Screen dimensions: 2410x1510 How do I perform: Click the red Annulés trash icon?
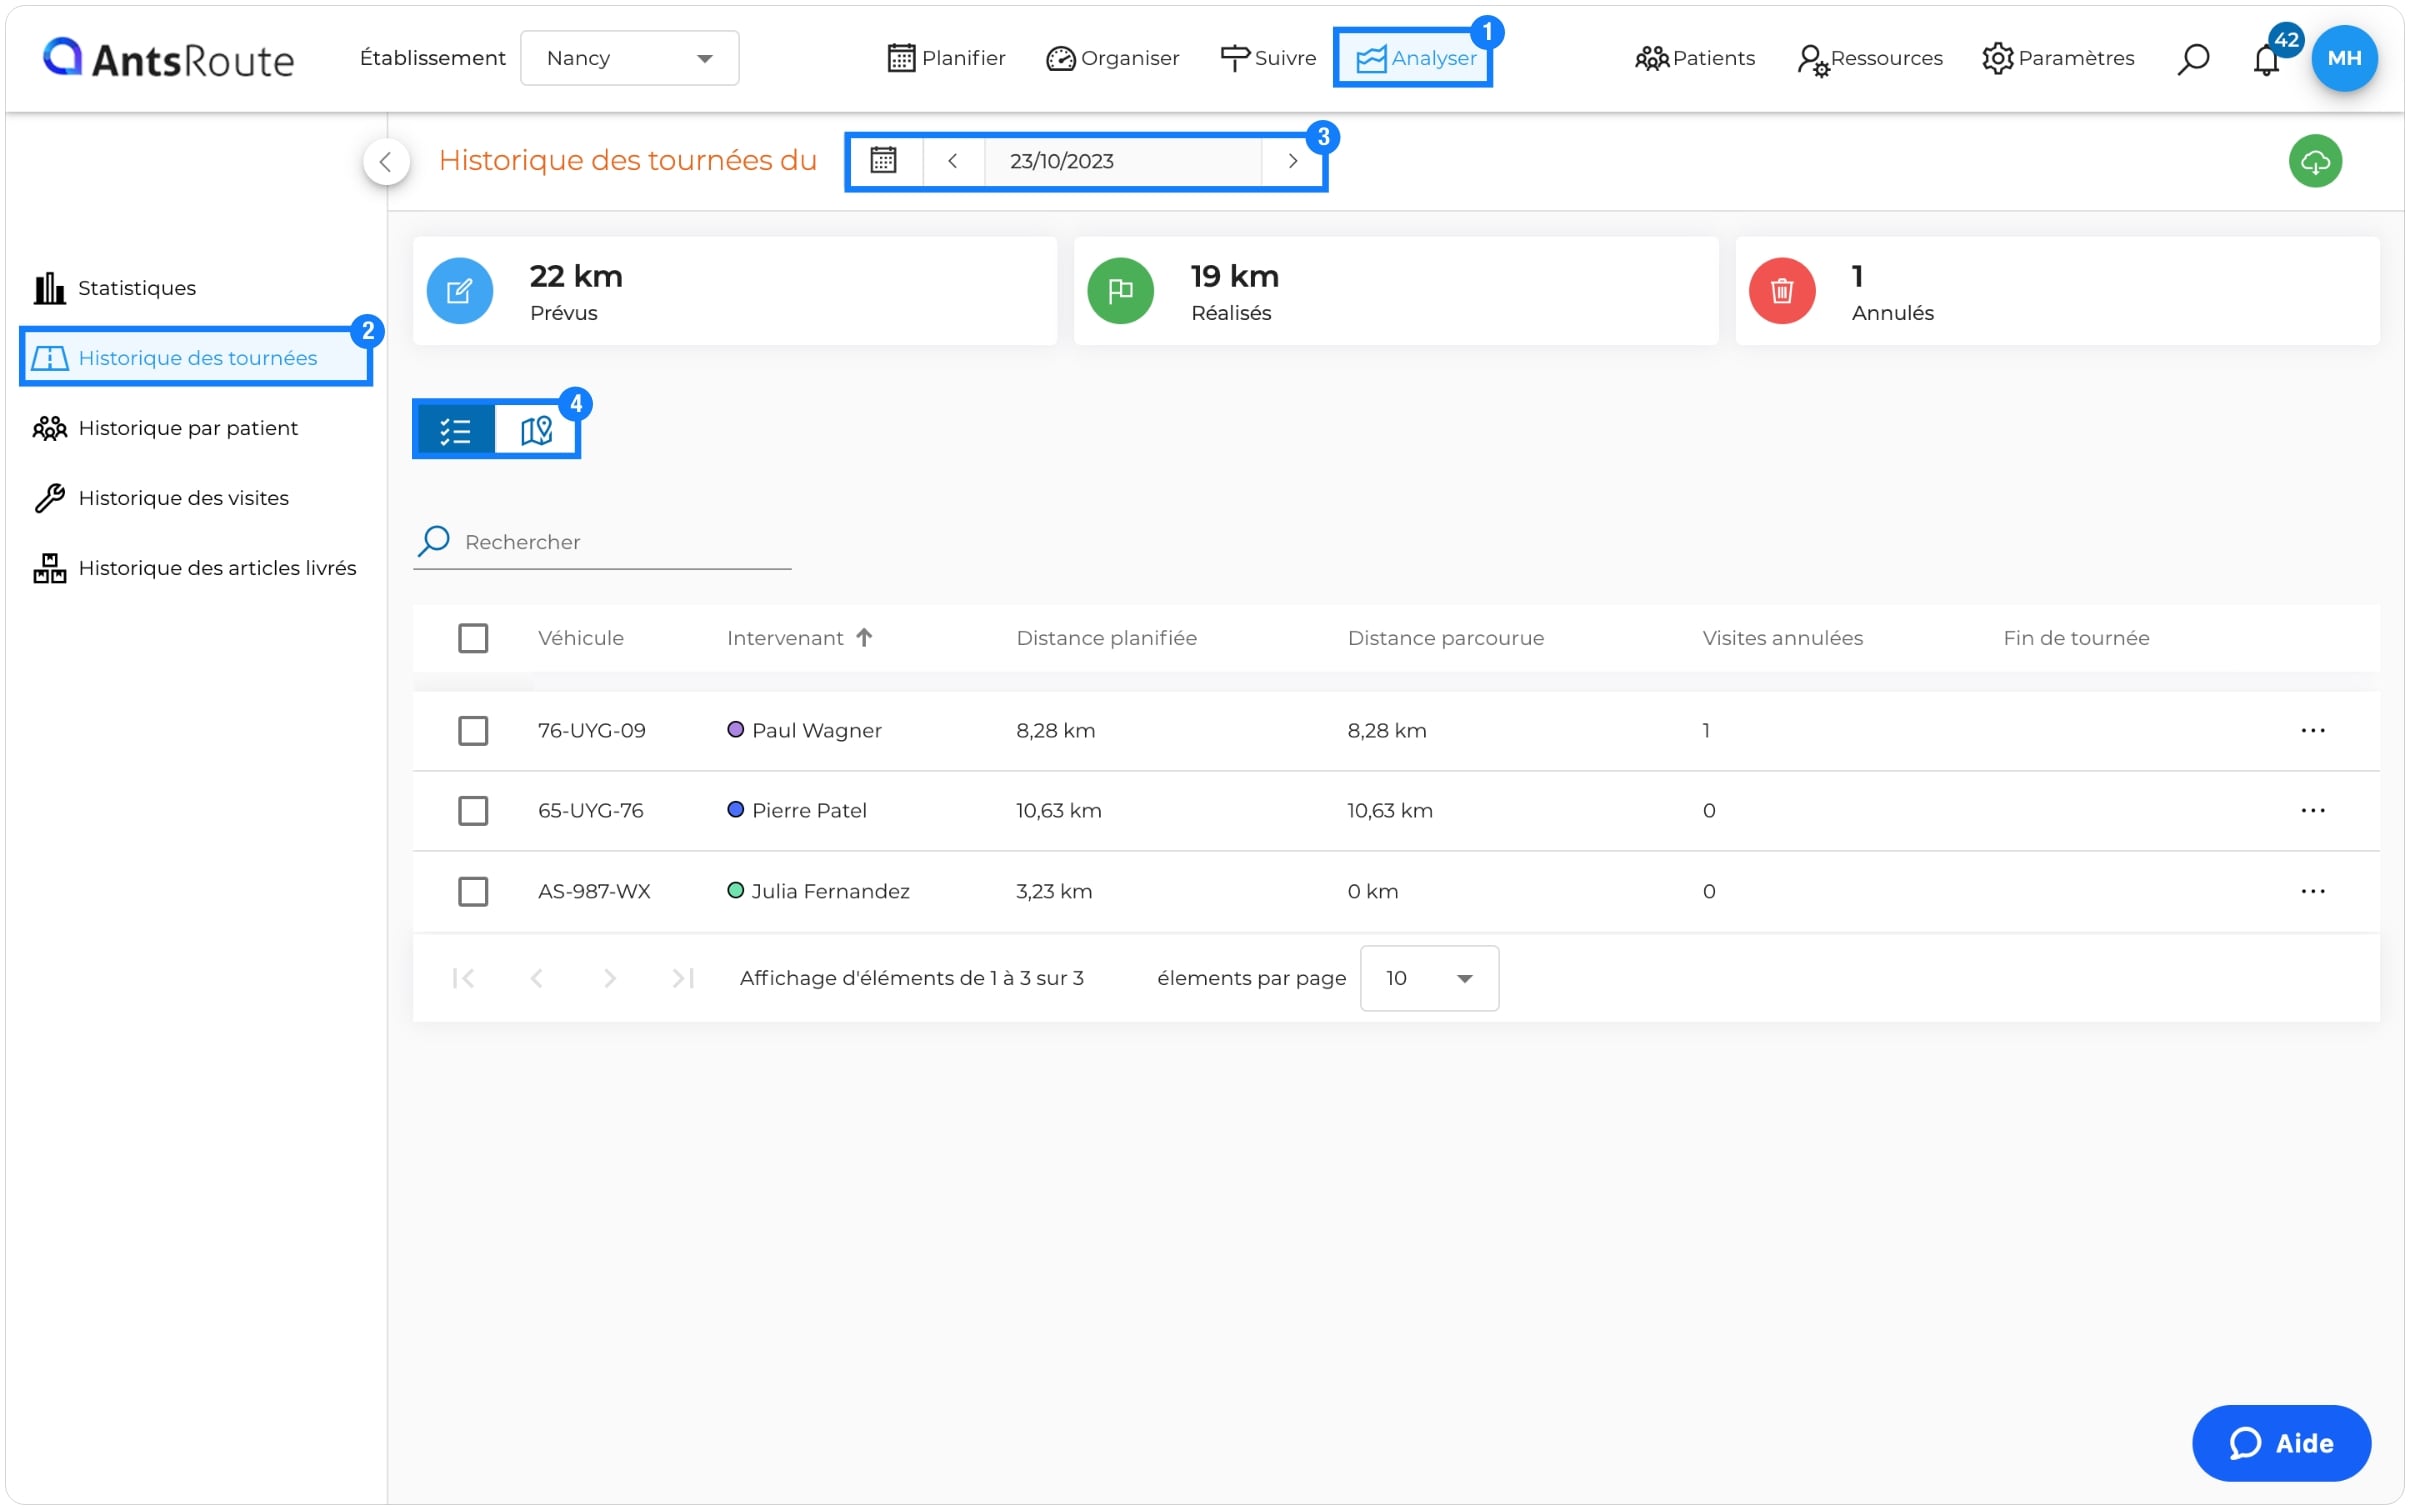[x=1781, y=291]
